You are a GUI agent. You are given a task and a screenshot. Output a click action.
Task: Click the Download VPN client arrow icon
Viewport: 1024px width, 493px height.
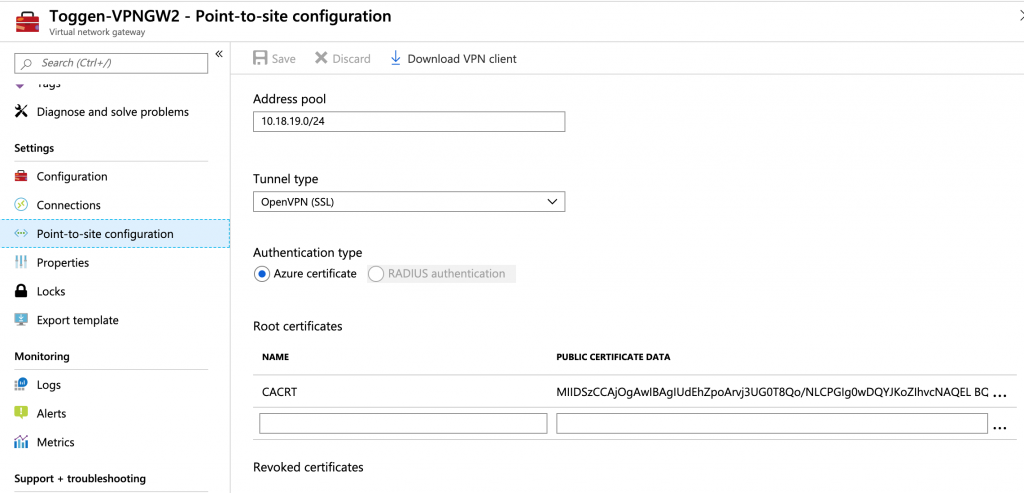[x=395, y=59]
